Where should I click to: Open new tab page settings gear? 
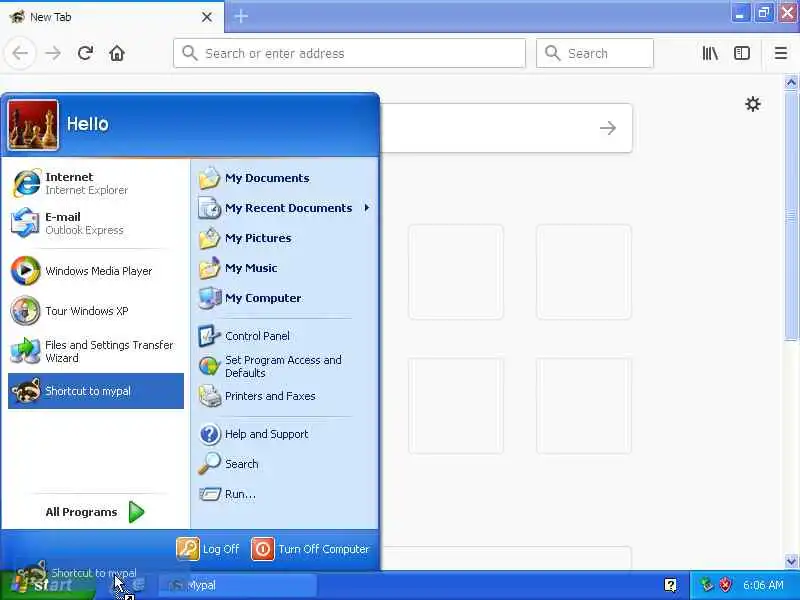tap(753, 104)
